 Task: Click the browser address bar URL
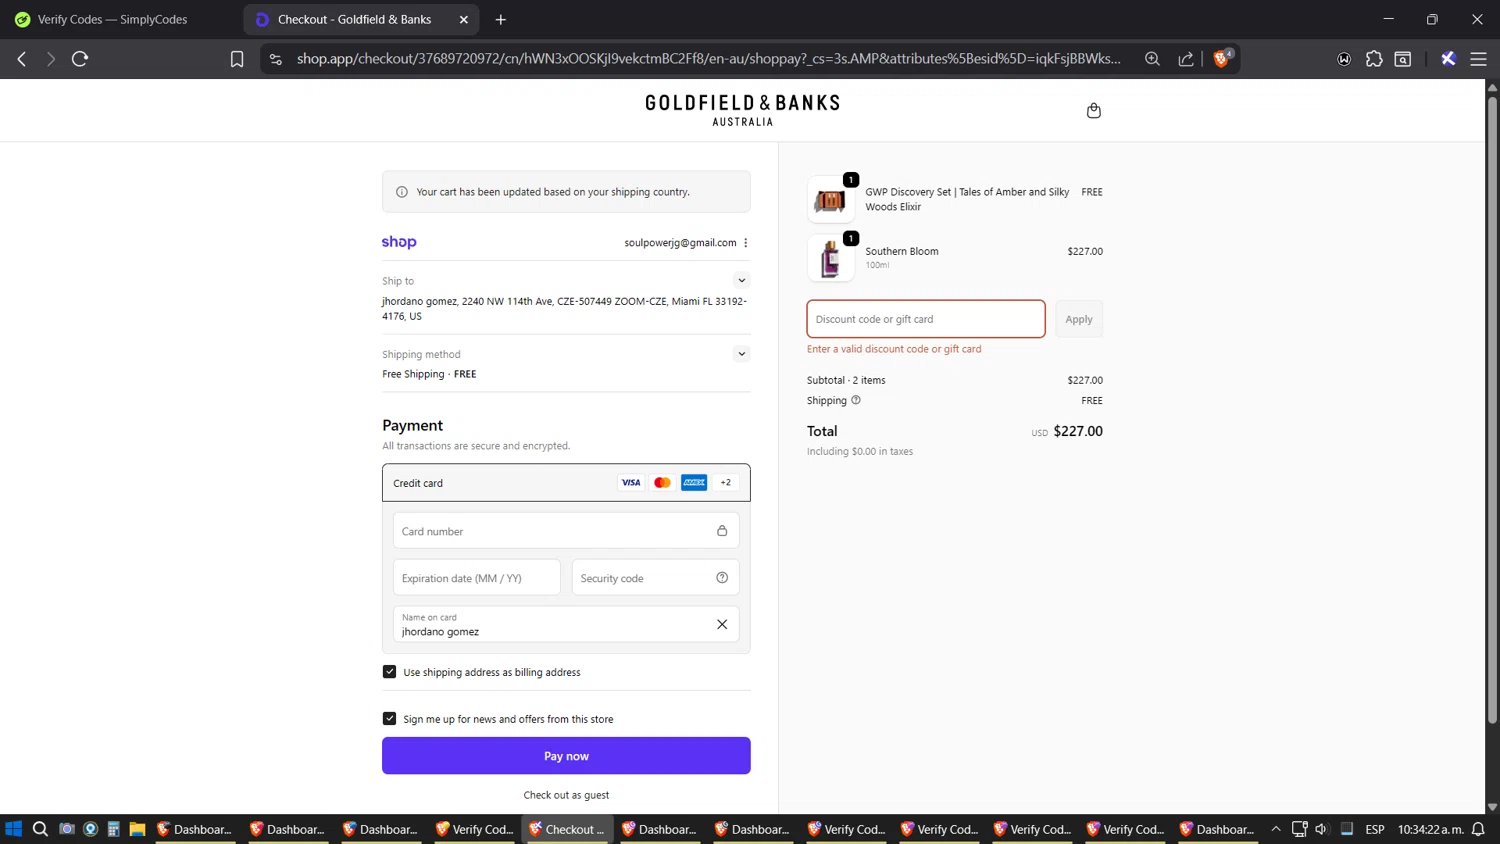pyautogui.click(x=708, y=59)
